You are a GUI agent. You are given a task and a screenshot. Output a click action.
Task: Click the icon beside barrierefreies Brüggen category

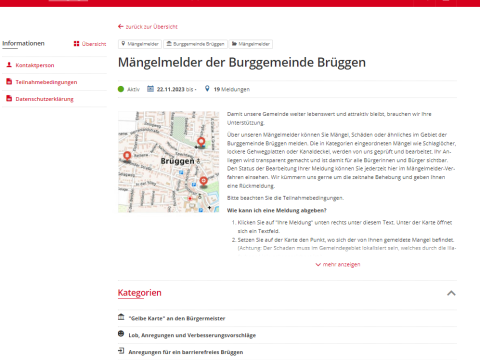(x=121, y=351)
